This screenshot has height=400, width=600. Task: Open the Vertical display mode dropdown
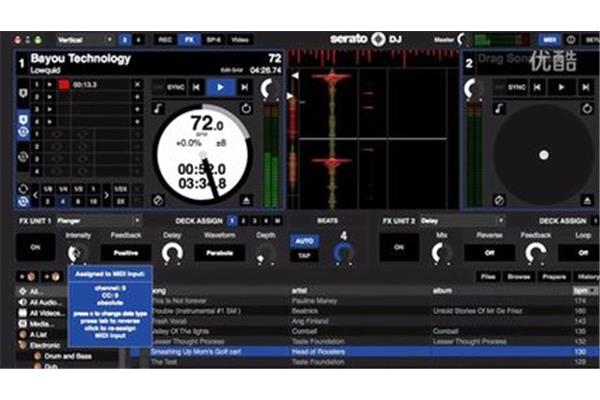click(x=85, y=40)
